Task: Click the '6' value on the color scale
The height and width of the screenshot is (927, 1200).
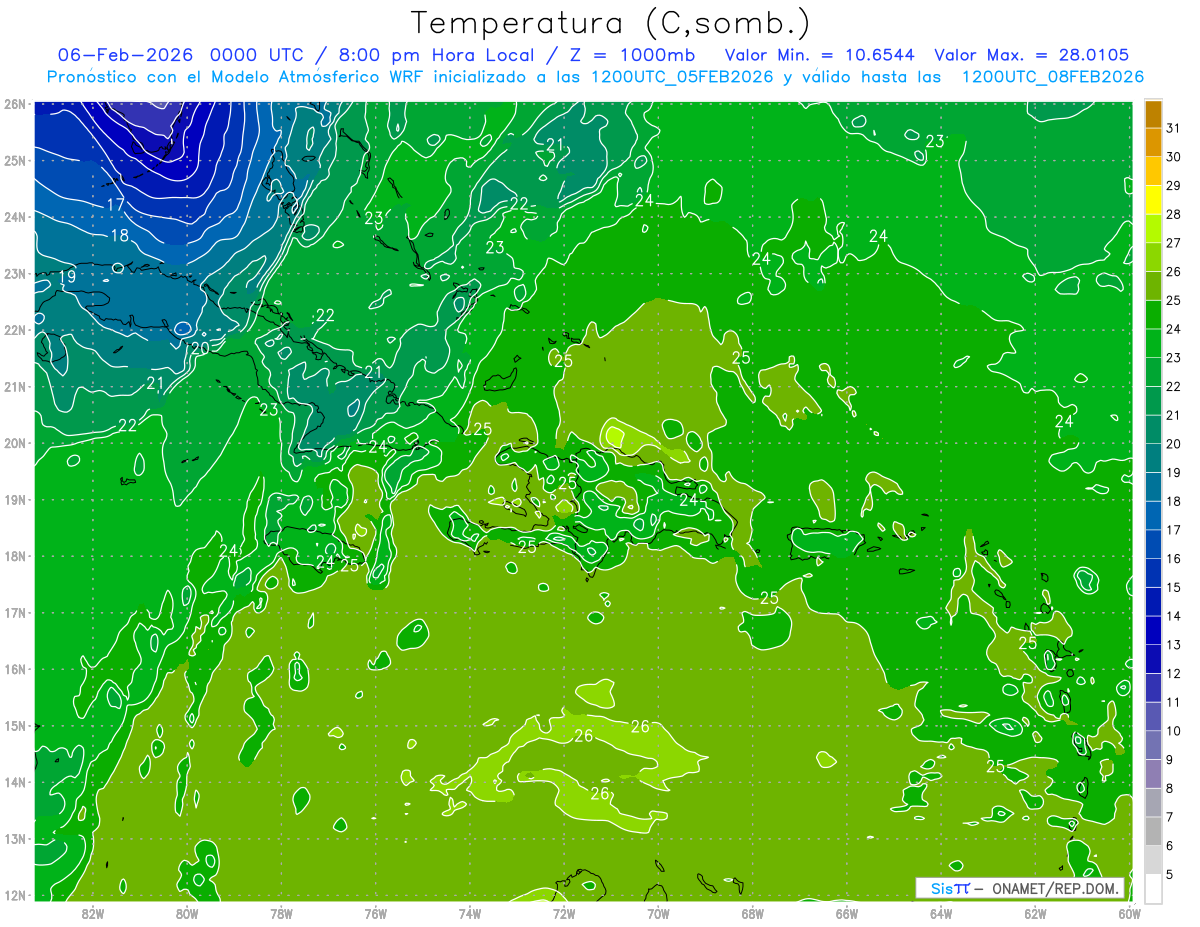Action: pyautogui.click(x=1170, y=846)
